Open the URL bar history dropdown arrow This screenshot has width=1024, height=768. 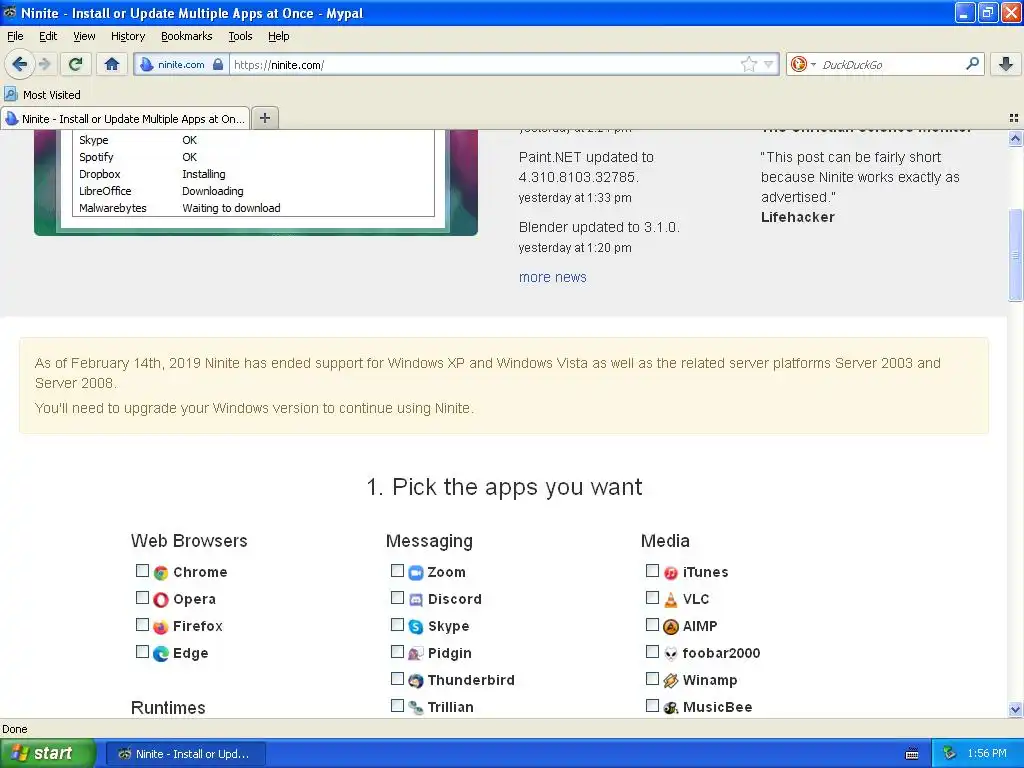[769, 64]
